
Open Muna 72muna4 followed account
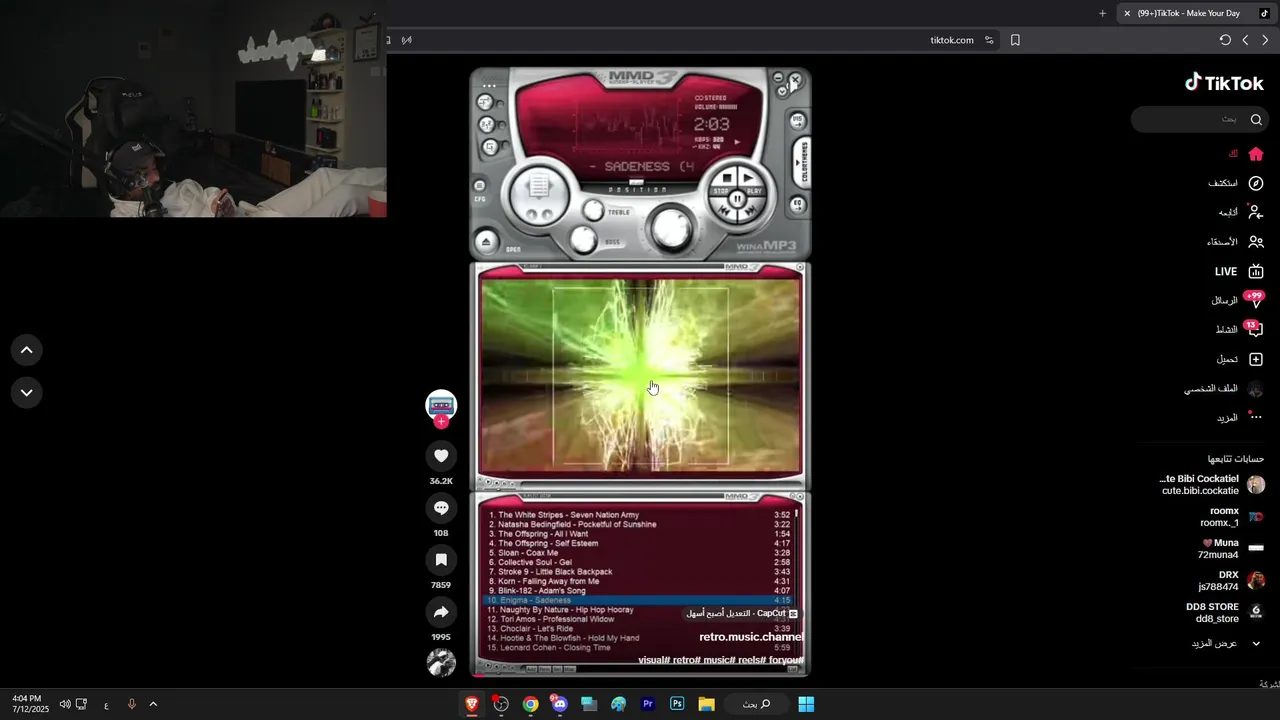click(x=1231, y=549)
